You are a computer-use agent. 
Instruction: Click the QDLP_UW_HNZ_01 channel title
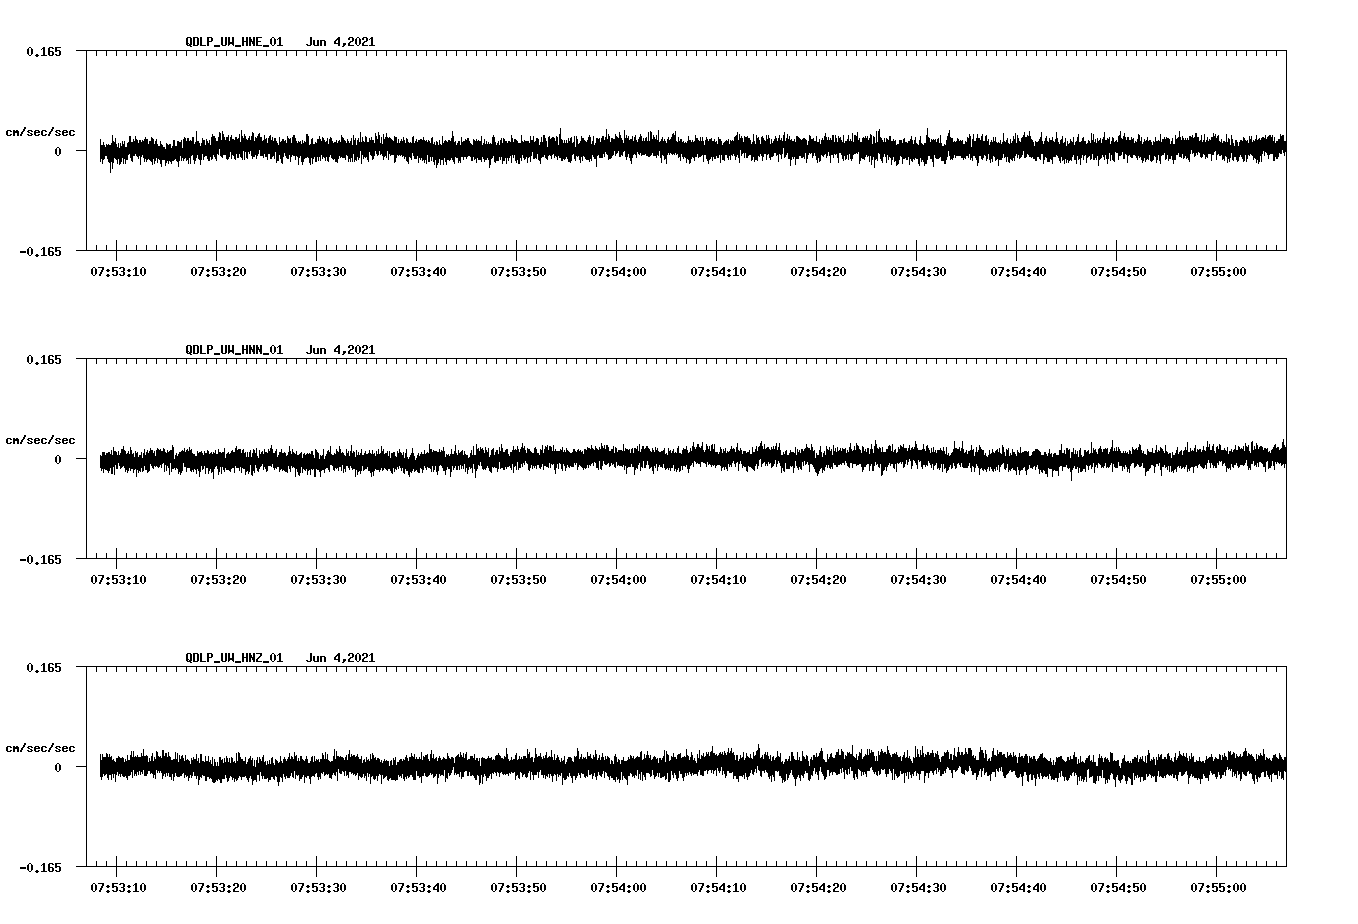(234, 658)
